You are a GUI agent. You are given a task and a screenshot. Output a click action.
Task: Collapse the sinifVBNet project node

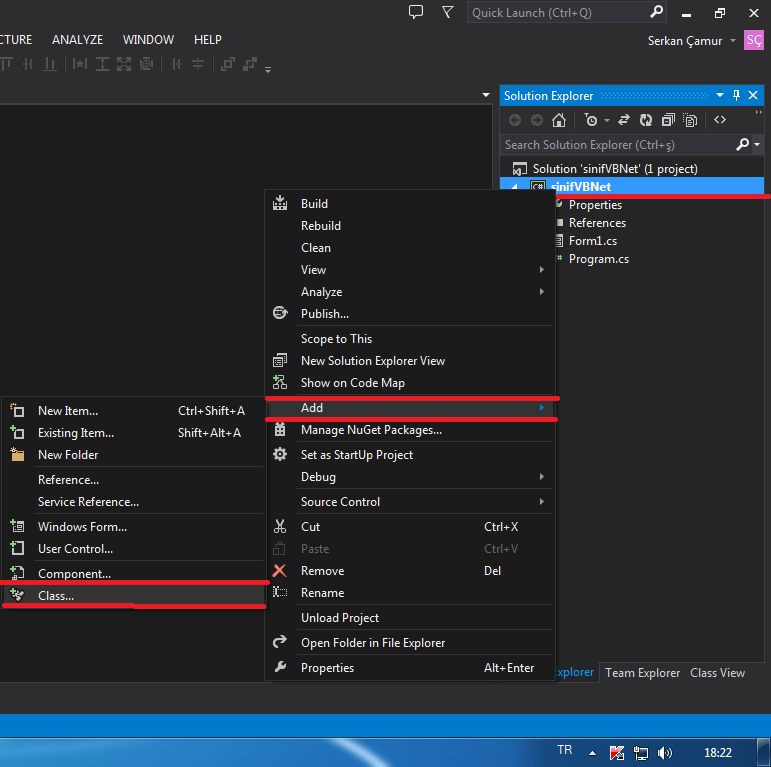[515, 187]
